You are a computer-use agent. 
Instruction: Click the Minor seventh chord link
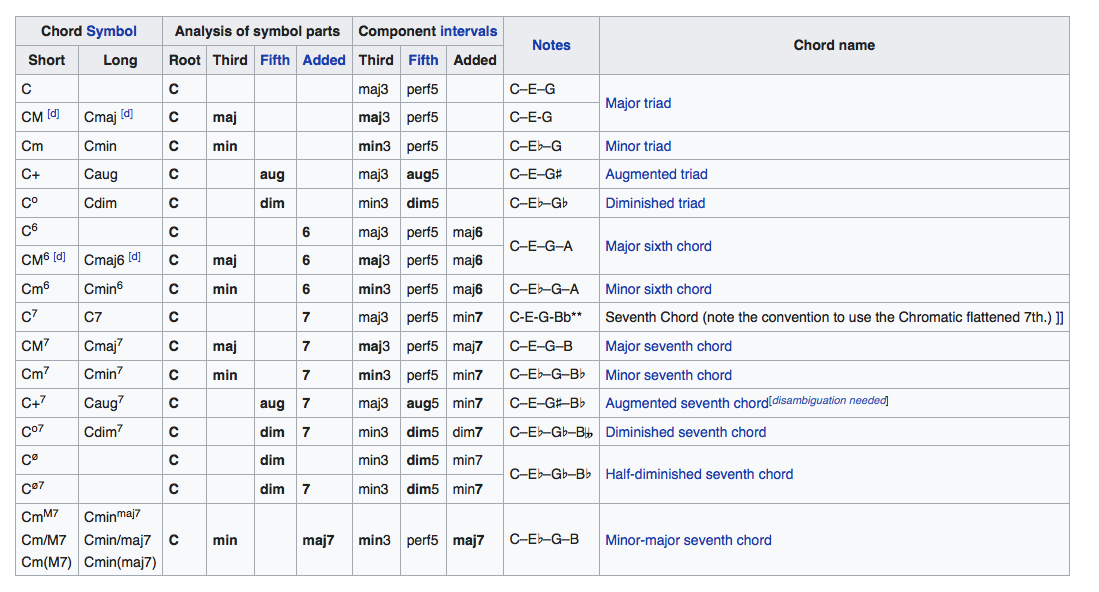[668, 375]
